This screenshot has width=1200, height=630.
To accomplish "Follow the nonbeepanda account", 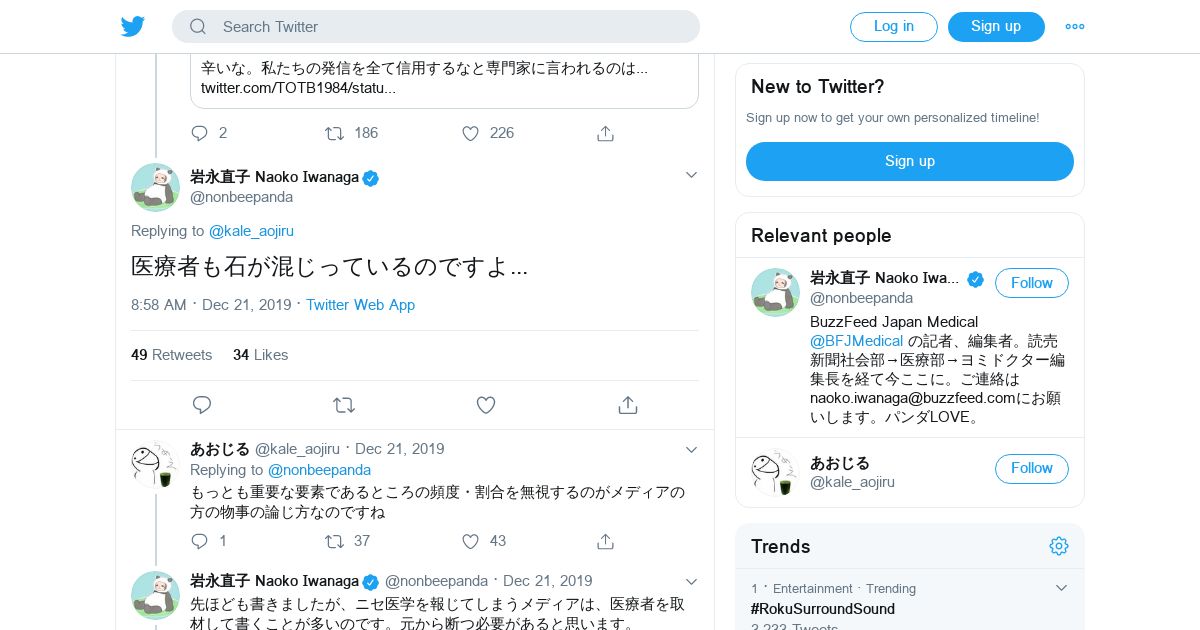I will pyautogui.click(x=1032, y=283).
